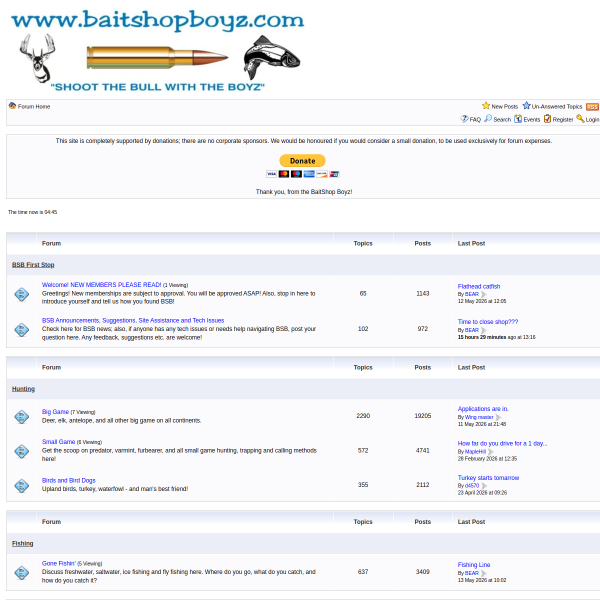This screenshot has width=600, height=600.
Task: Click forum icon beside Gone Fishin'
Action: 22,572
